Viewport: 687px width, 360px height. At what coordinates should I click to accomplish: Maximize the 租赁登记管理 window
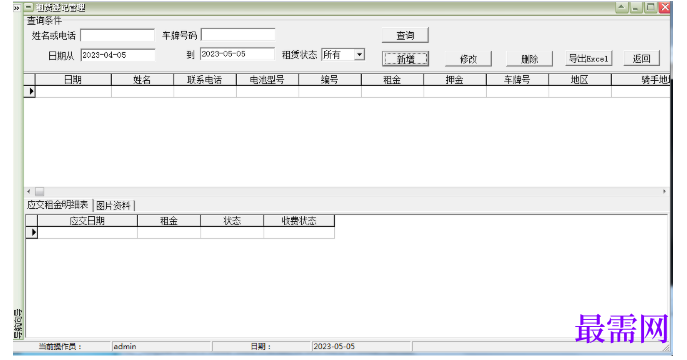[x=651, y=7]
